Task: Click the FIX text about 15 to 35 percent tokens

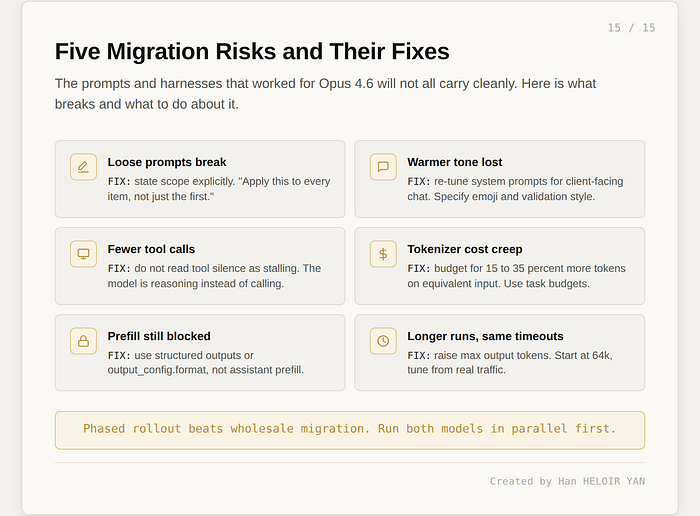Action: tap(516, 276)
